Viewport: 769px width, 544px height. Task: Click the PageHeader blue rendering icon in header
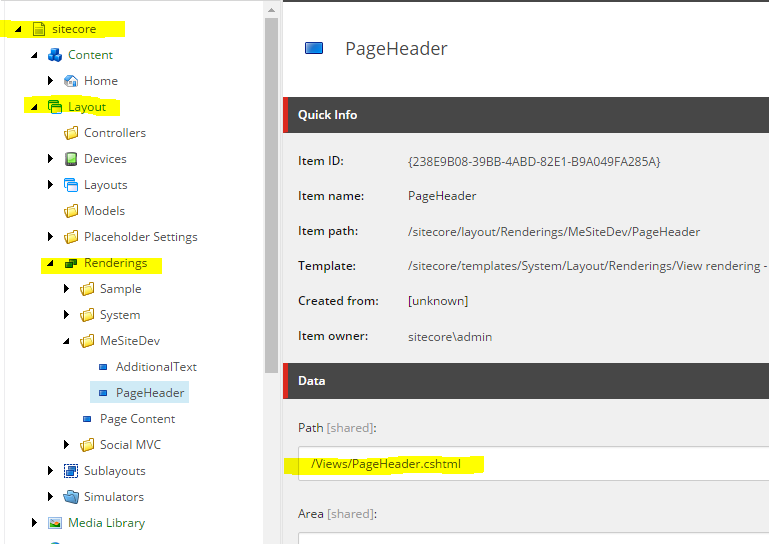pyautogui.click(x=314, y=48)
